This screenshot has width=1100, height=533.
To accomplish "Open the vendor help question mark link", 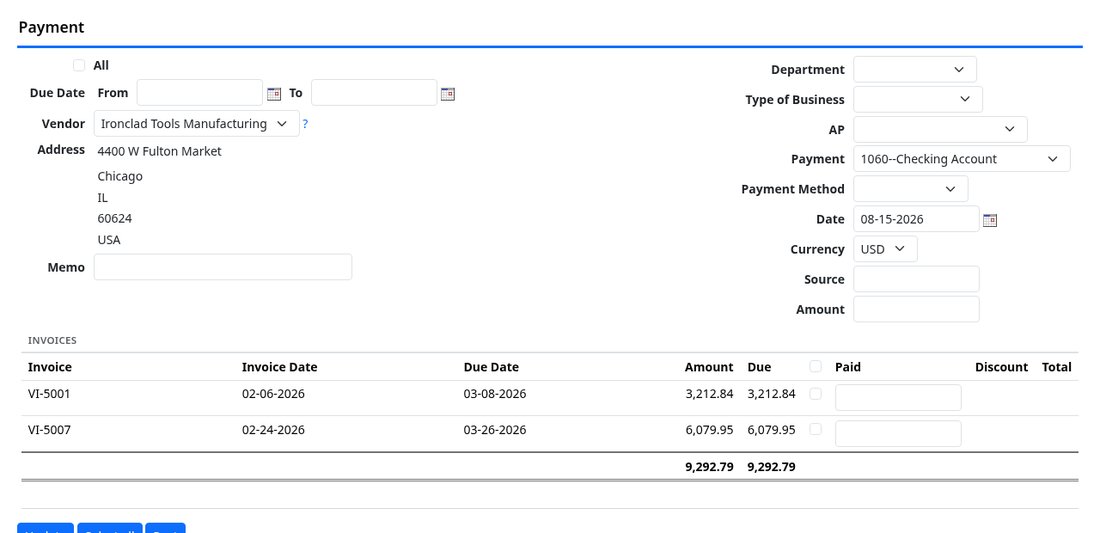I will tap(305, 124).
